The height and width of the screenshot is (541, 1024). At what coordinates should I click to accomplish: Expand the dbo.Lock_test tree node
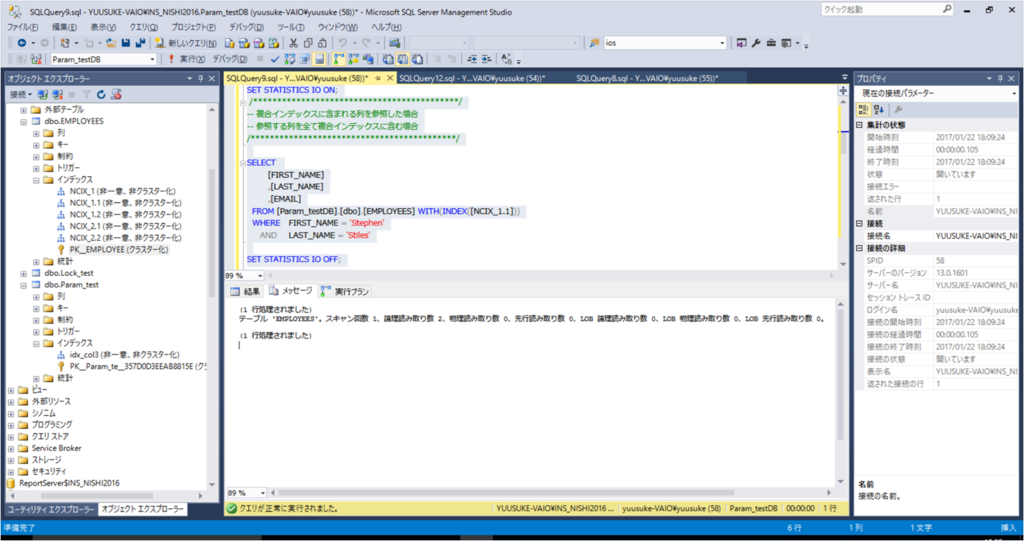[24, 273]
